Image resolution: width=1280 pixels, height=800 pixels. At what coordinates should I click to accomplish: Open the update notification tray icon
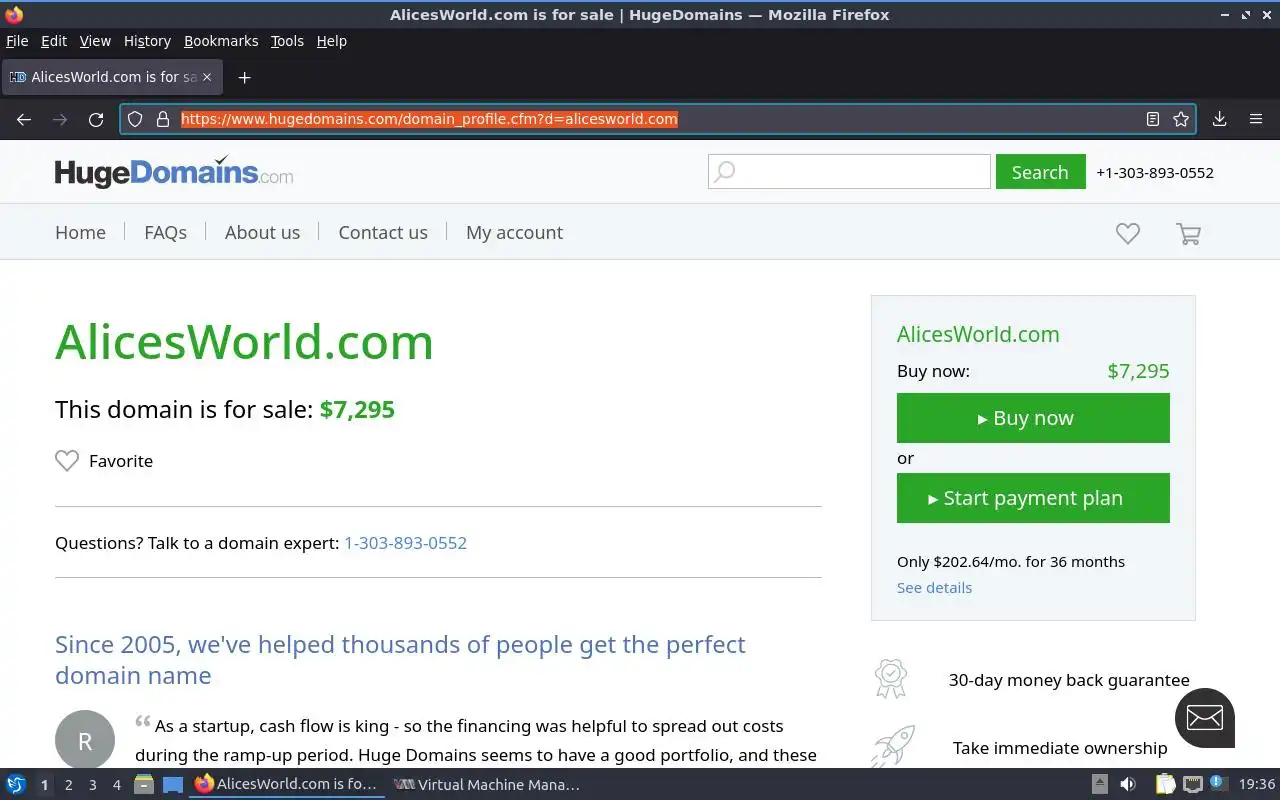[1218, 784]
